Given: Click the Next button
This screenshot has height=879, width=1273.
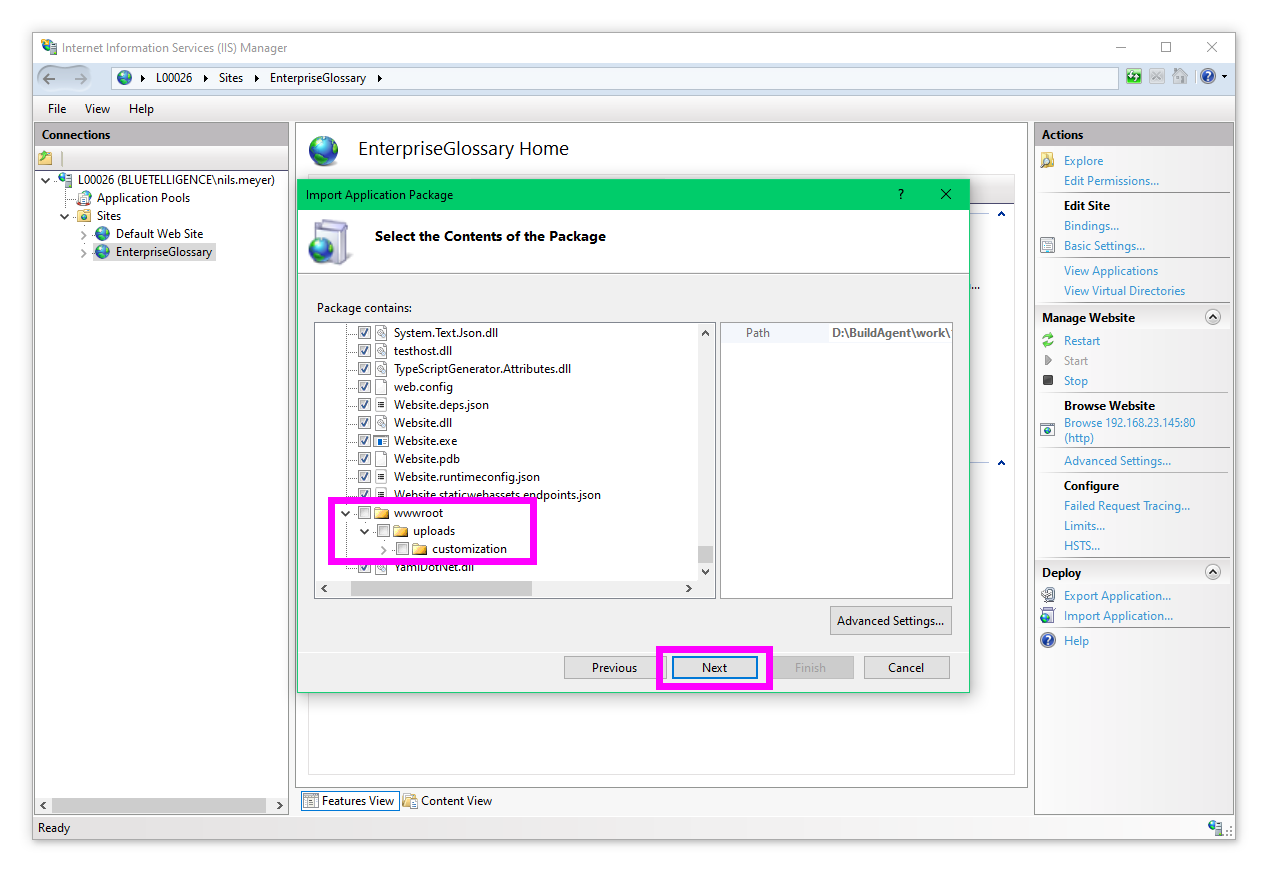Looking at the screenshot, I should coord(714,668).
